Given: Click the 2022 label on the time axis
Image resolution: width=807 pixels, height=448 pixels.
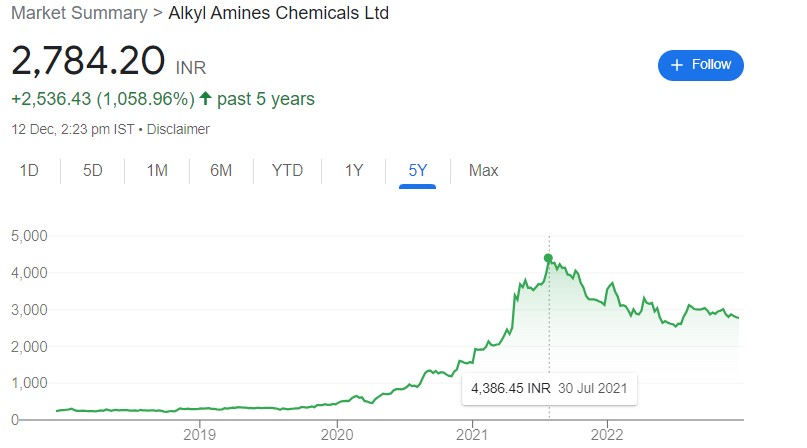Looking at the screenshot, I should pyautogui.click(x=607, y=435).
